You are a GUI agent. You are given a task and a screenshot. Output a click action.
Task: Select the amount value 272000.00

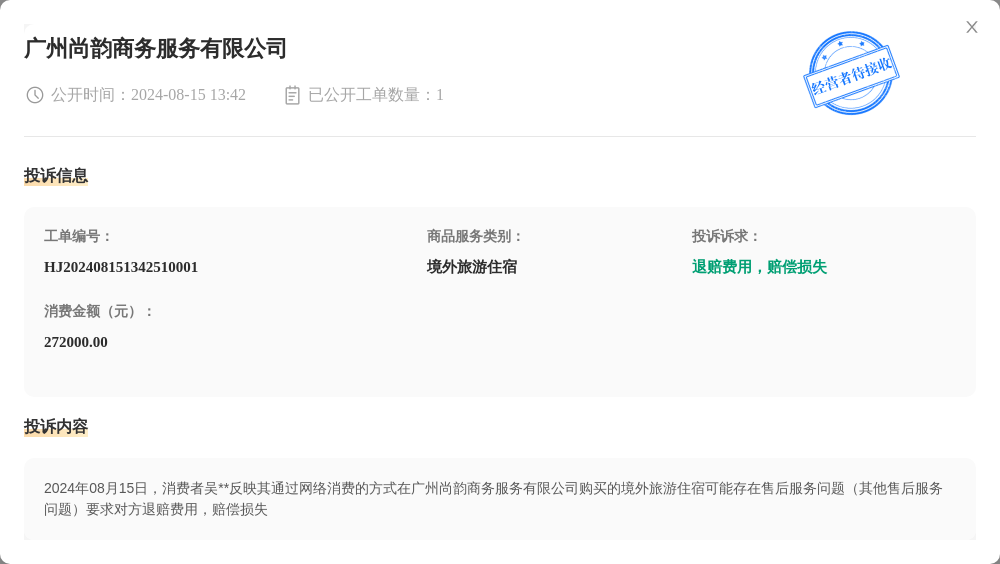(x=76, y=343)
